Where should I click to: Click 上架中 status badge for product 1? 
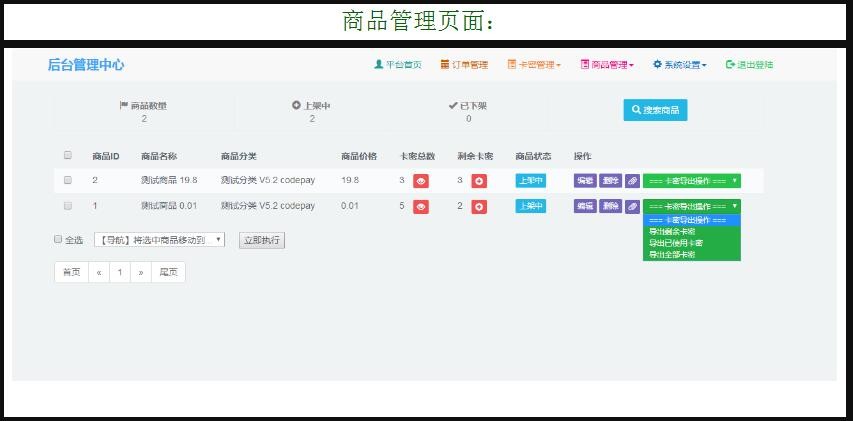click(530, 206)
